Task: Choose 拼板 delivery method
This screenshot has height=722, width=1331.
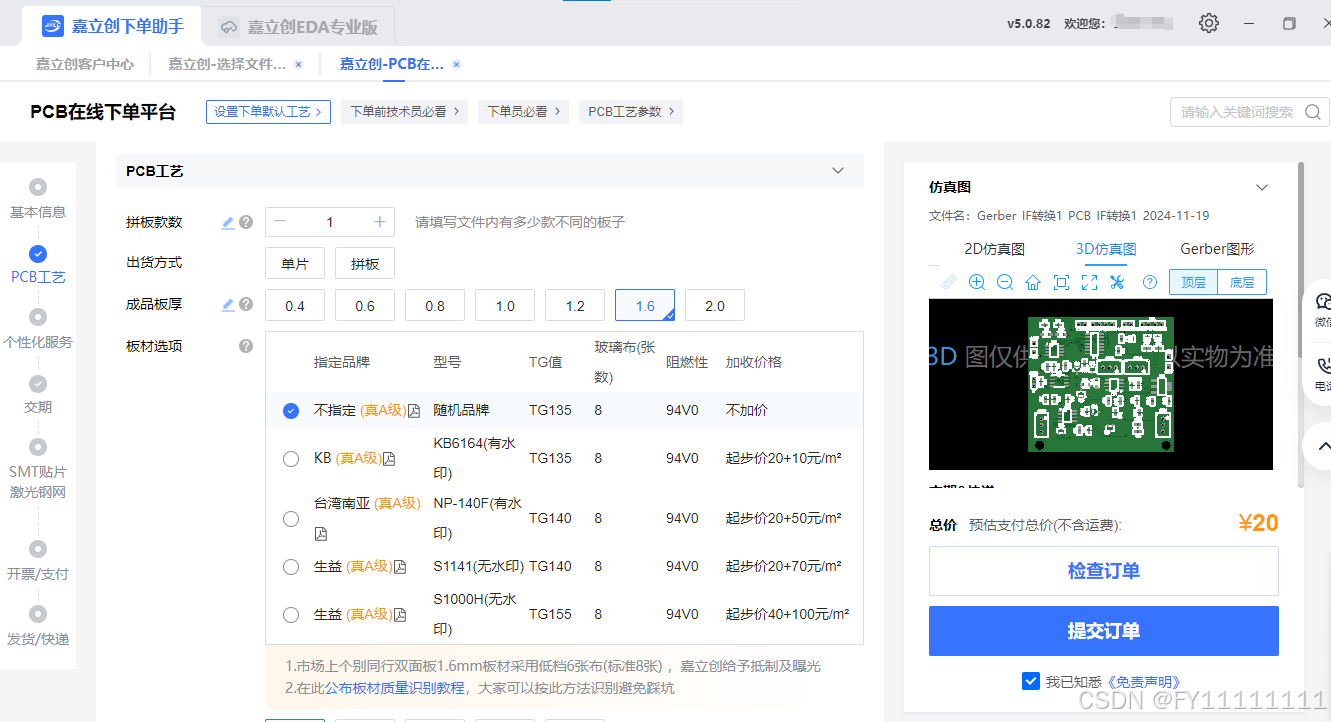Action: [x=365, y=263]
